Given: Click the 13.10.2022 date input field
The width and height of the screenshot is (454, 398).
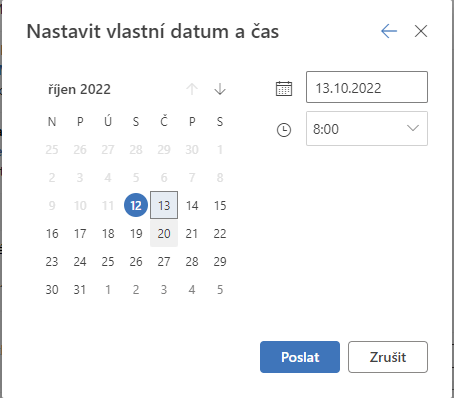Looking at the screenshot, I should pos(367,87).
